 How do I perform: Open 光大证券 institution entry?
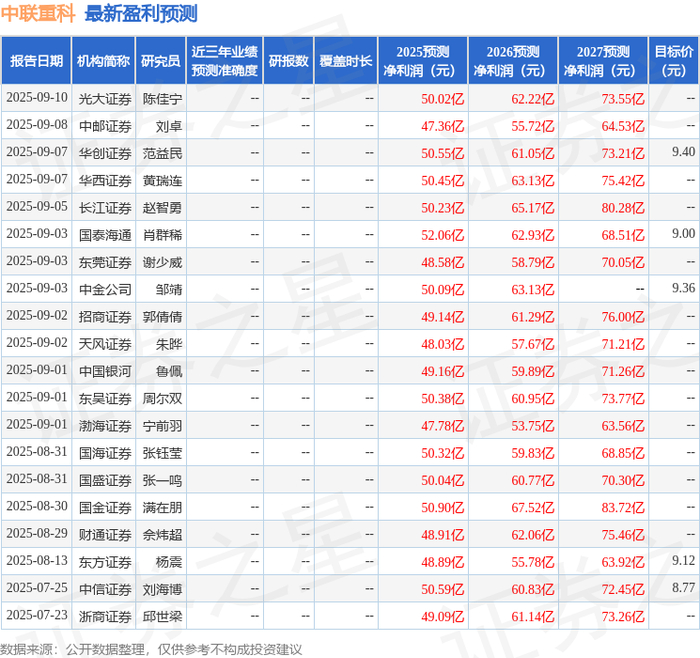(105, 99)
